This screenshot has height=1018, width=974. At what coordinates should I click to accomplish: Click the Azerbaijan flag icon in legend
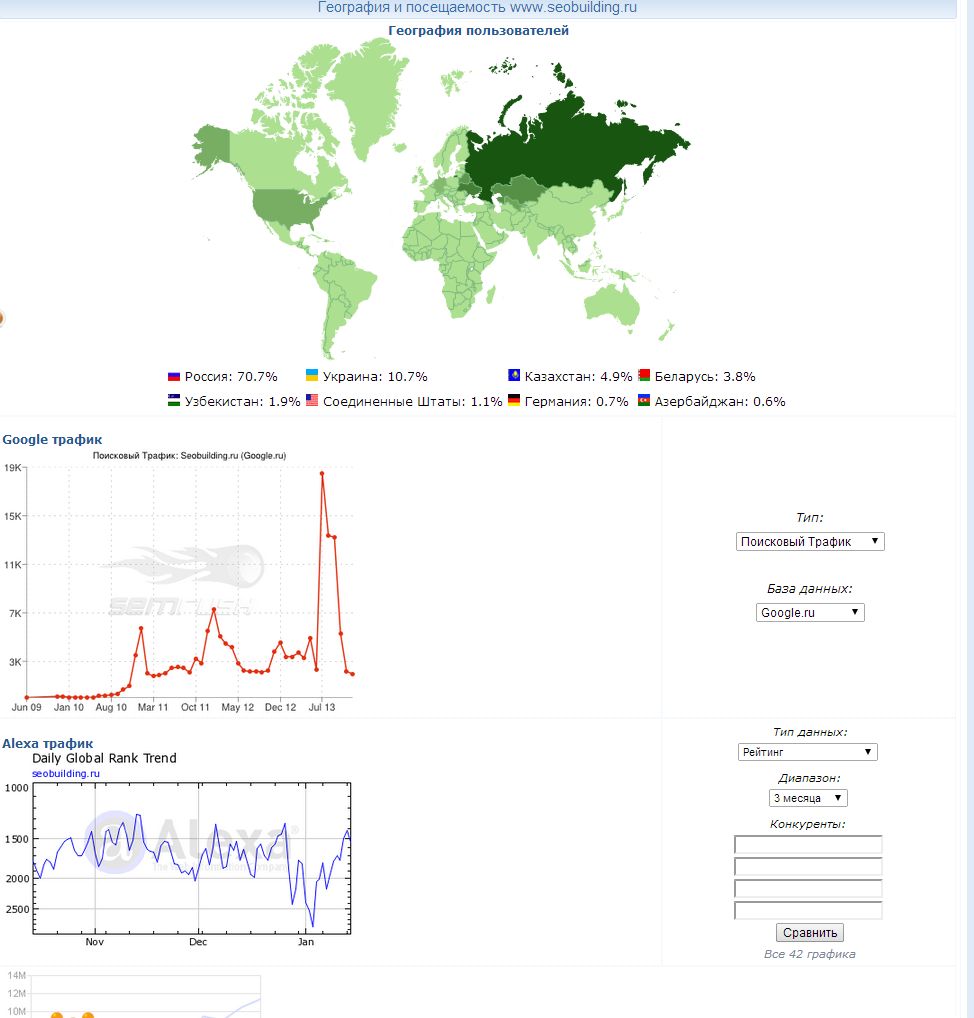[x=645, y=401]
